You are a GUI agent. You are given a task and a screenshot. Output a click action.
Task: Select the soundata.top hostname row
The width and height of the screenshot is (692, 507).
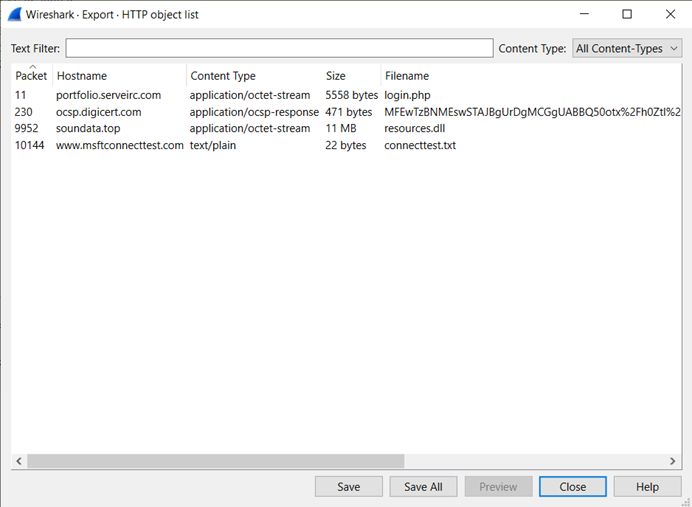(88, 128)
